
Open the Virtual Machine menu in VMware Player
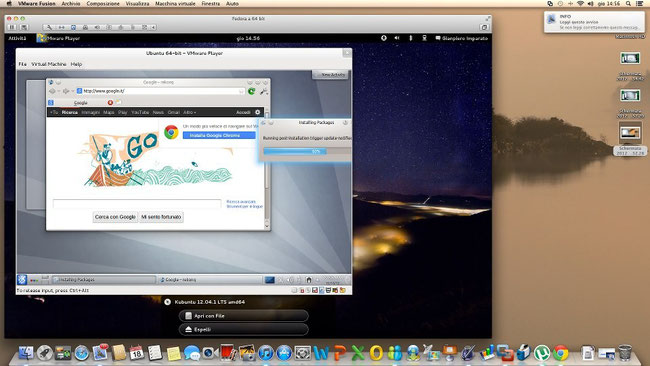(49, 64)
